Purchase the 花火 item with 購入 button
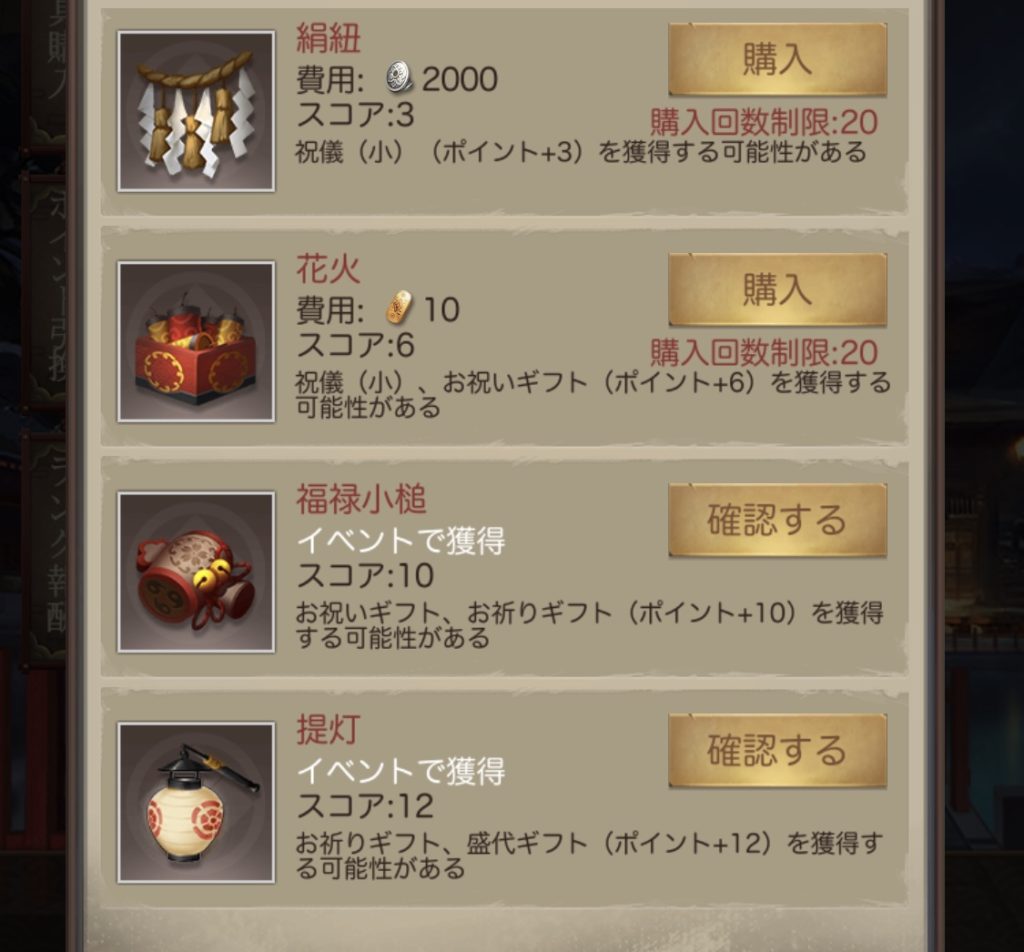This screenshot has width=1024, height=952. 777,290
